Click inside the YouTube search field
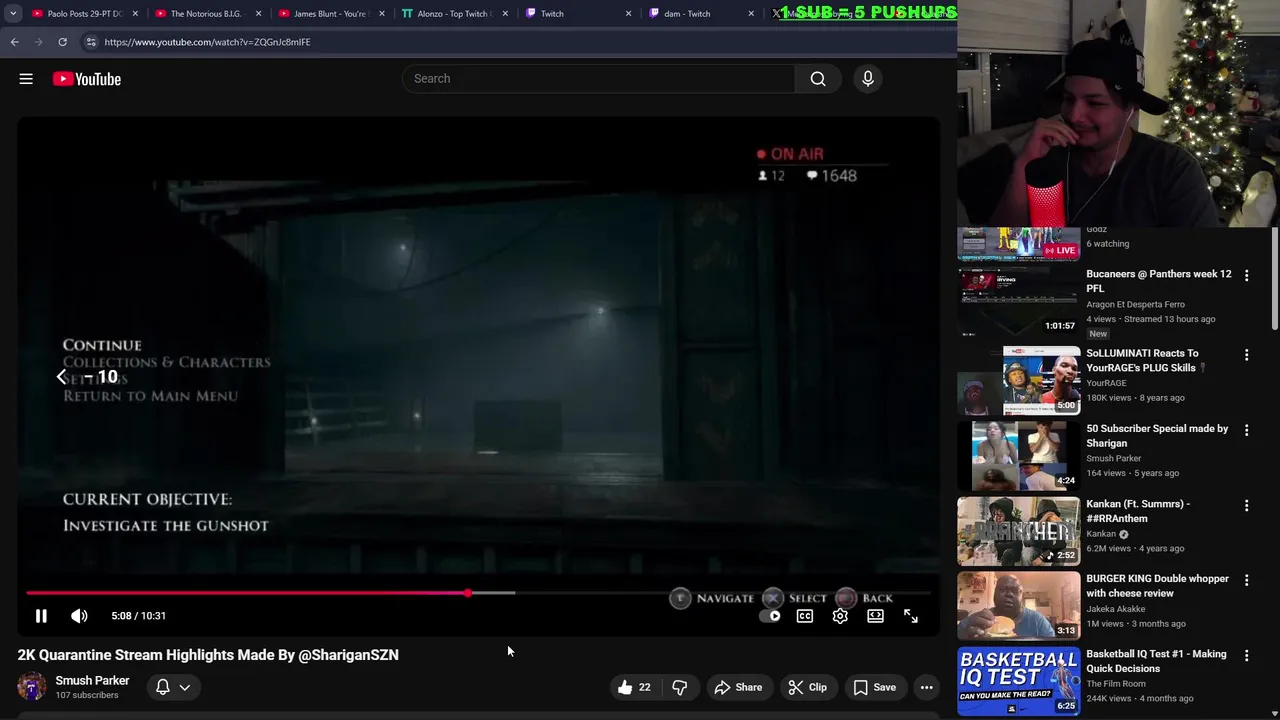The width and height of the screenshot is (1280, 720). [598, 79]
